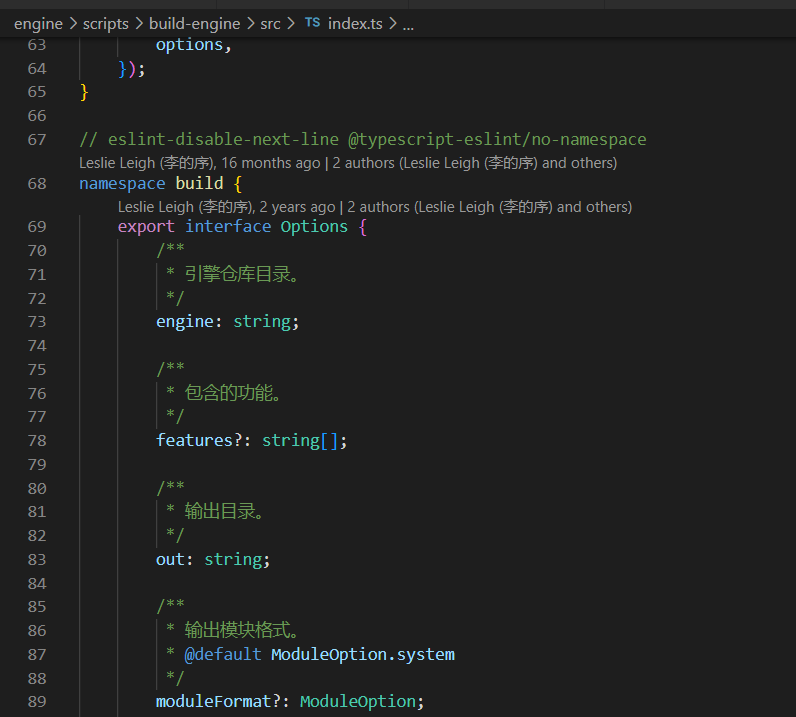Click line number 73 in the gutter
This screenshot has height=717, width=796.
(x=37, y=322)
